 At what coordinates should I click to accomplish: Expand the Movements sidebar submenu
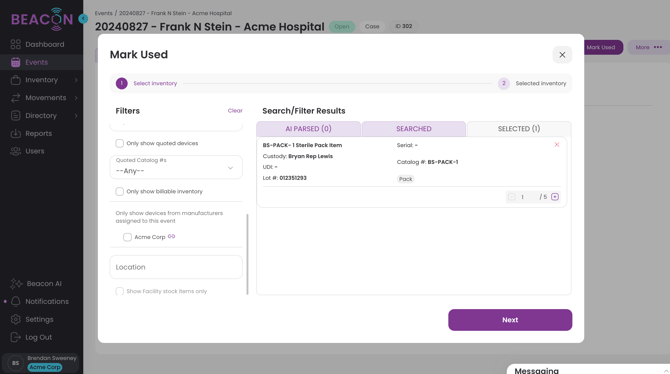tap(76, 98)
